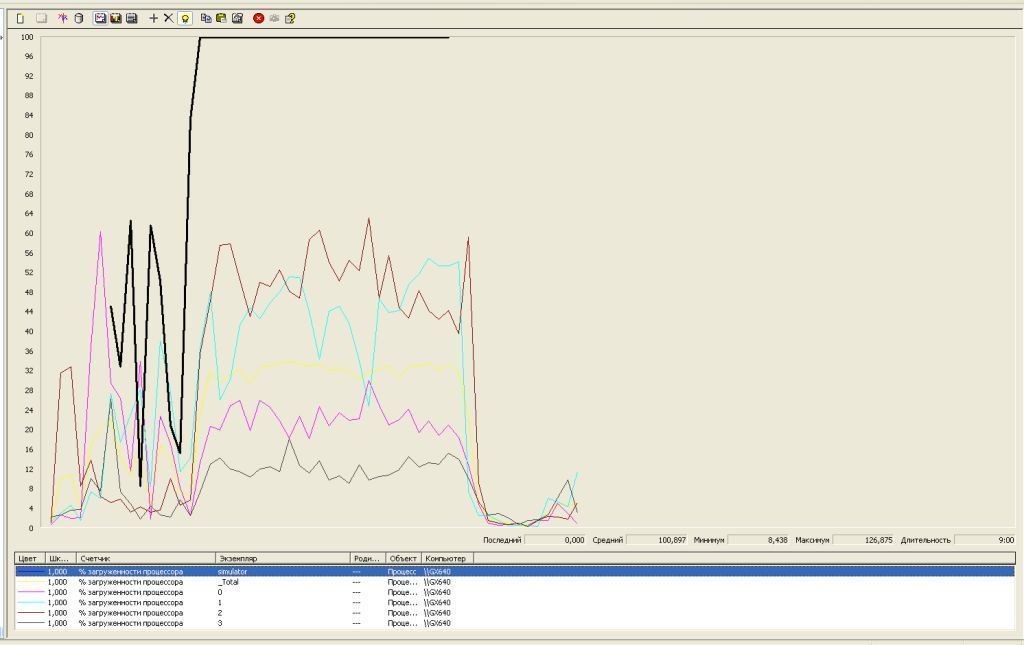Sort by the Счетчик column header
1024x645 pixels.
point(146,558)
